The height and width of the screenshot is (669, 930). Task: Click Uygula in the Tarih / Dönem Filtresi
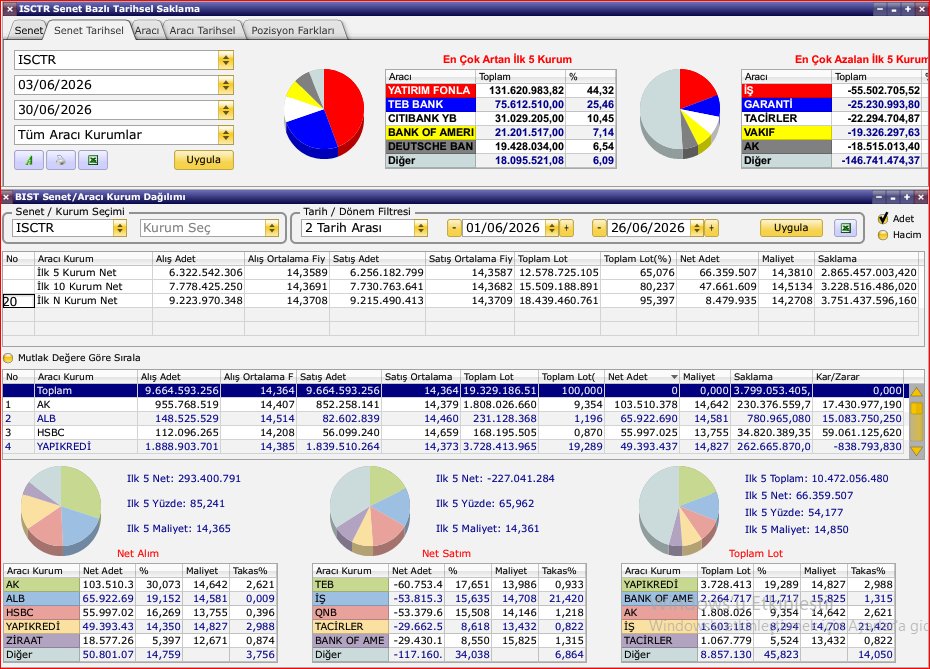[x=791, y=228]
